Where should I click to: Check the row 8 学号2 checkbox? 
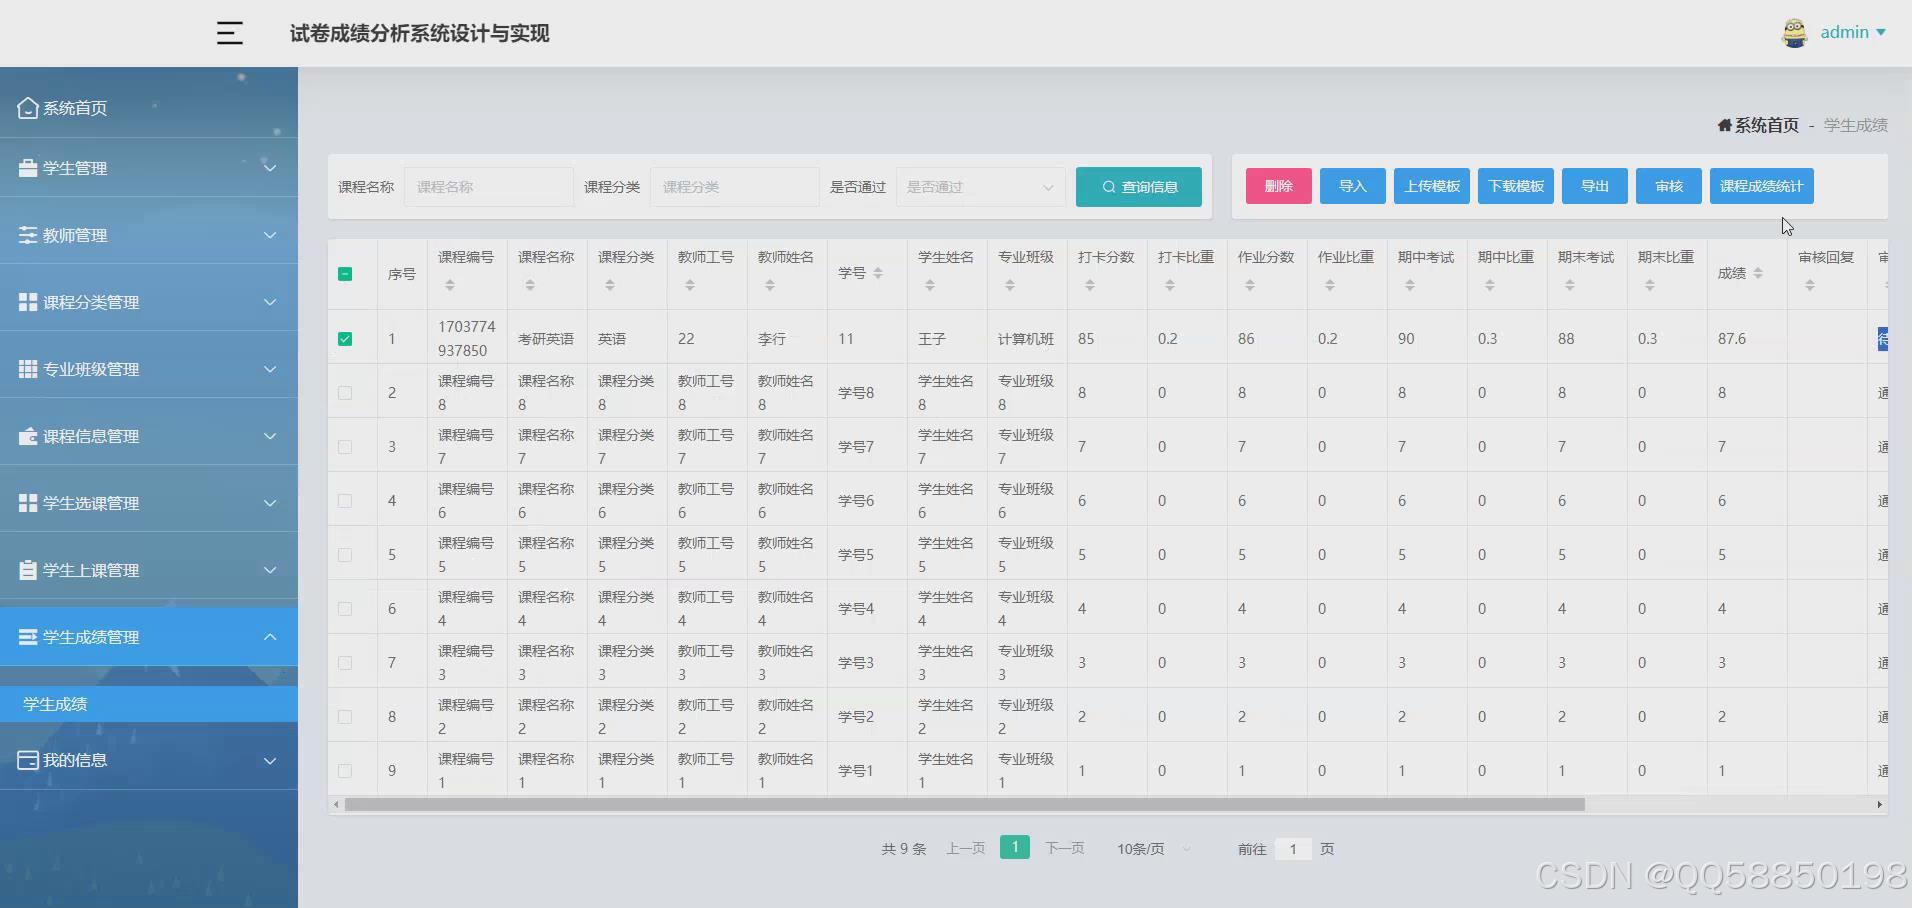[345, 717]
